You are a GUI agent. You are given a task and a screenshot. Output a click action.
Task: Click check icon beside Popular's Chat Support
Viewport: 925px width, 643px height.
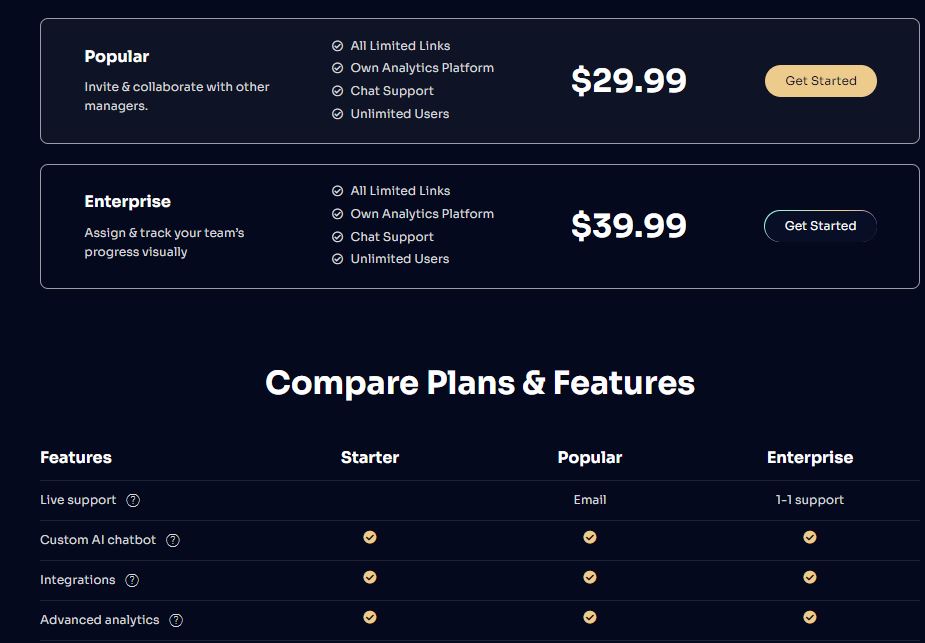(337, 91)
